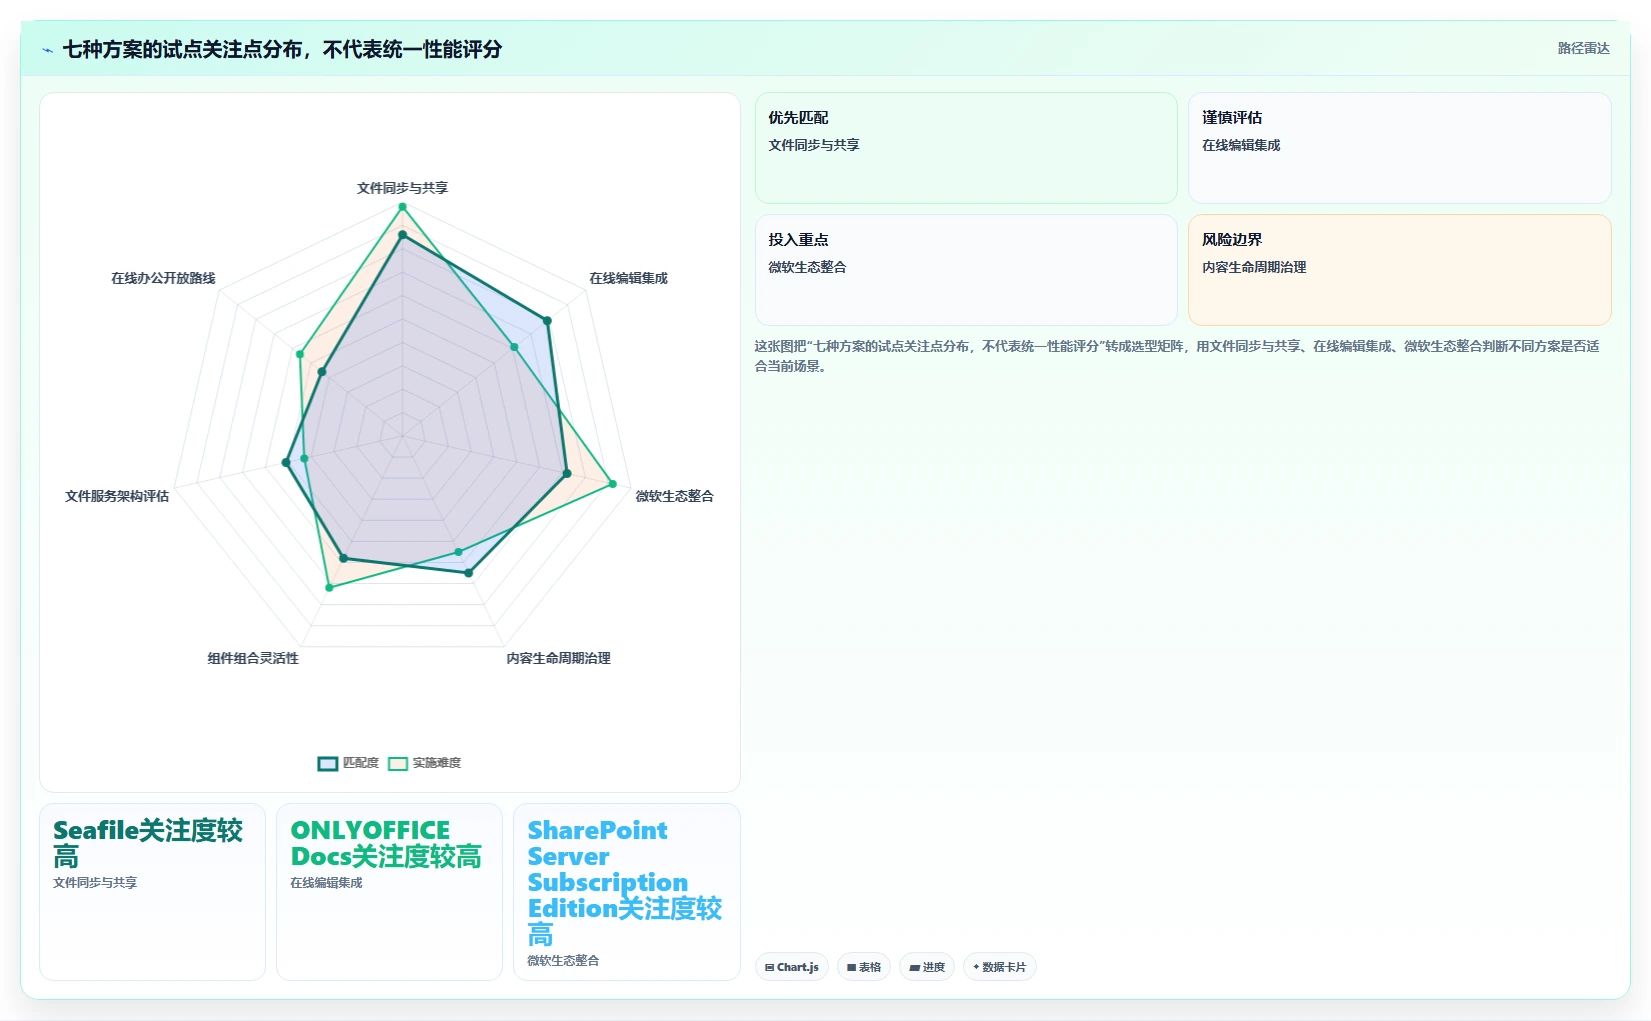
Task: Click the 组件组合灵活性 radar axis label
Action: (253, 658)
